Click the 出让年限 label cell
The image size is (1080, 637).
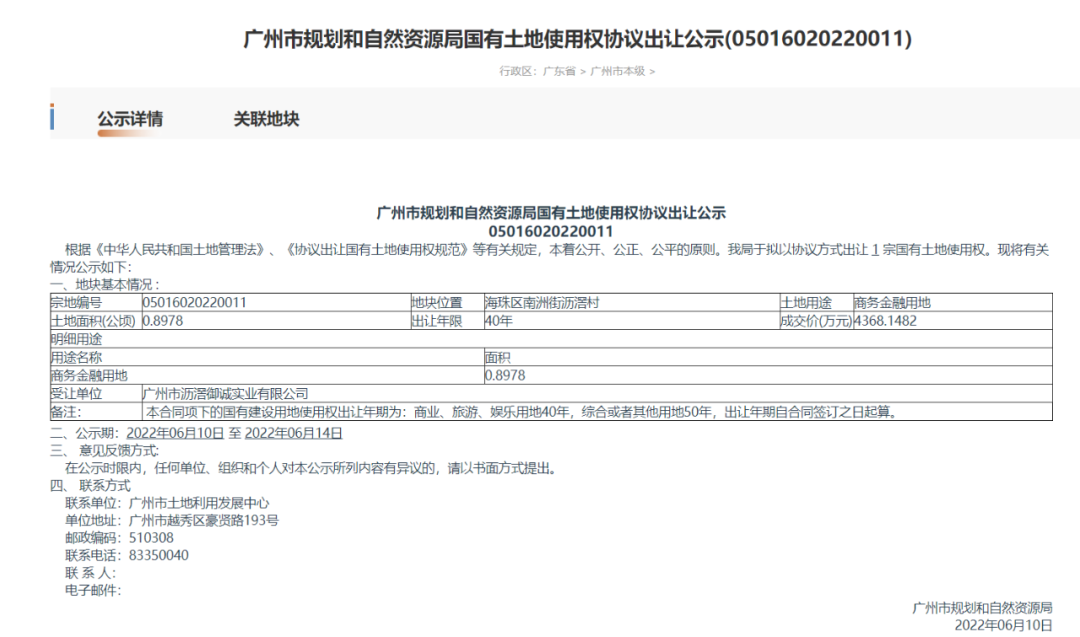click(x=446, y=321)
